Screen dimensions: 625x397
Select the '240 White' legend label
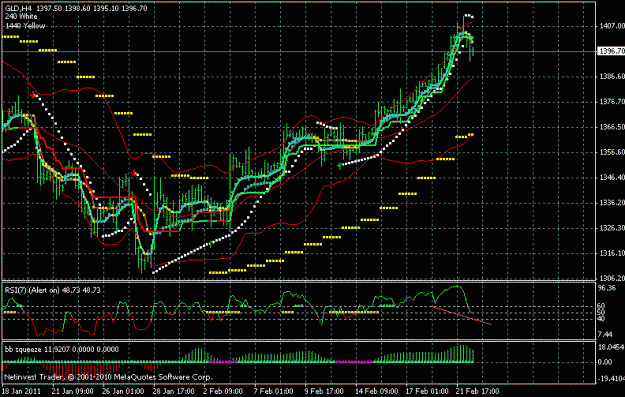21,17
